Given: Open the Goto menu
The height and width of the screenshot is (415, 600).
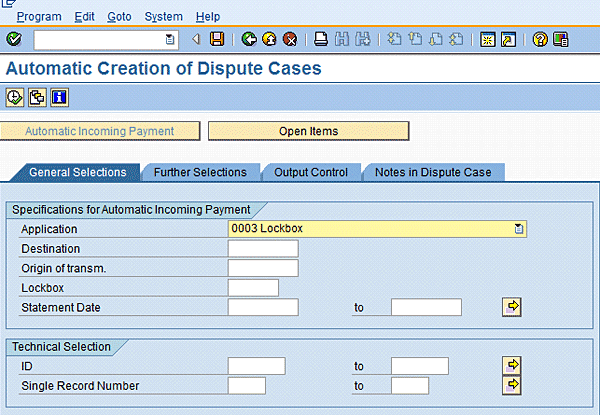Looking at the screenshot, I should pyautogui.click(x=119, y=17).
